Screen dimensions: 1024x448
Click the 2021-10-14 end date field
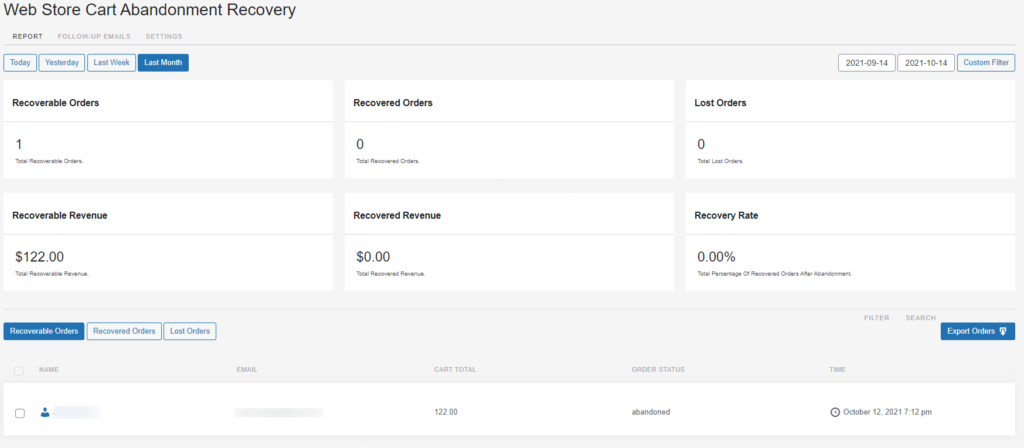(925, 63)
